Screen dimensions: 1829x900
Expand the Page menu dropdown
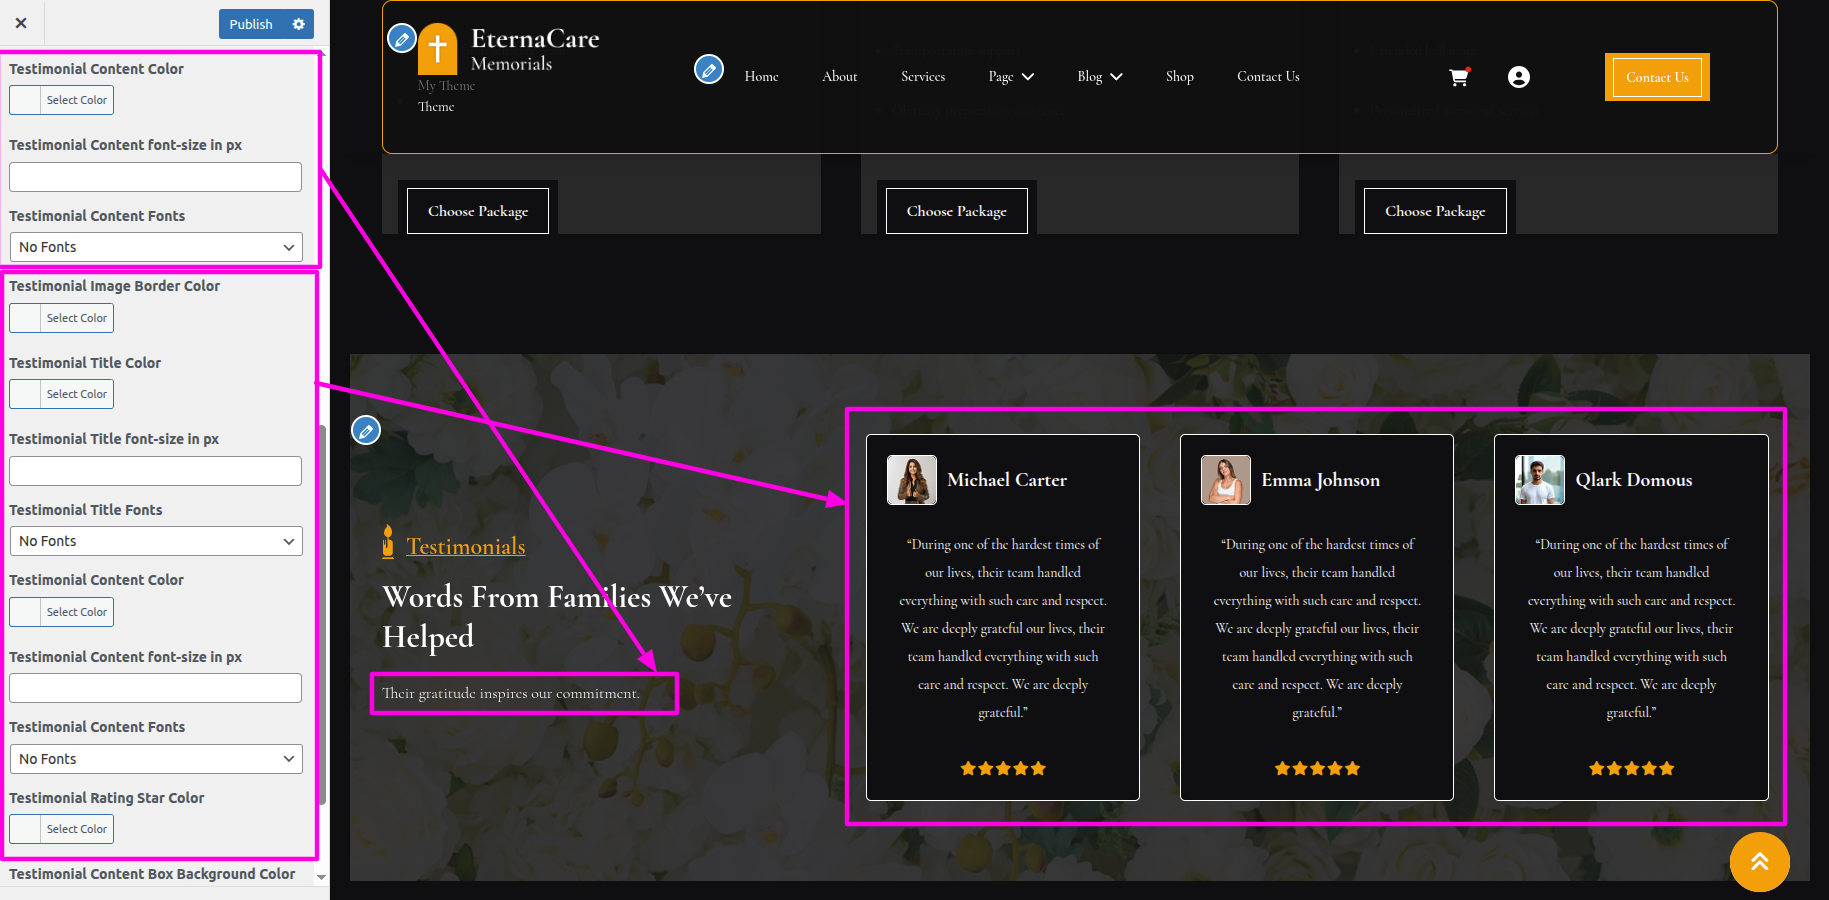pyautogui.click(x=1011, y=77)
